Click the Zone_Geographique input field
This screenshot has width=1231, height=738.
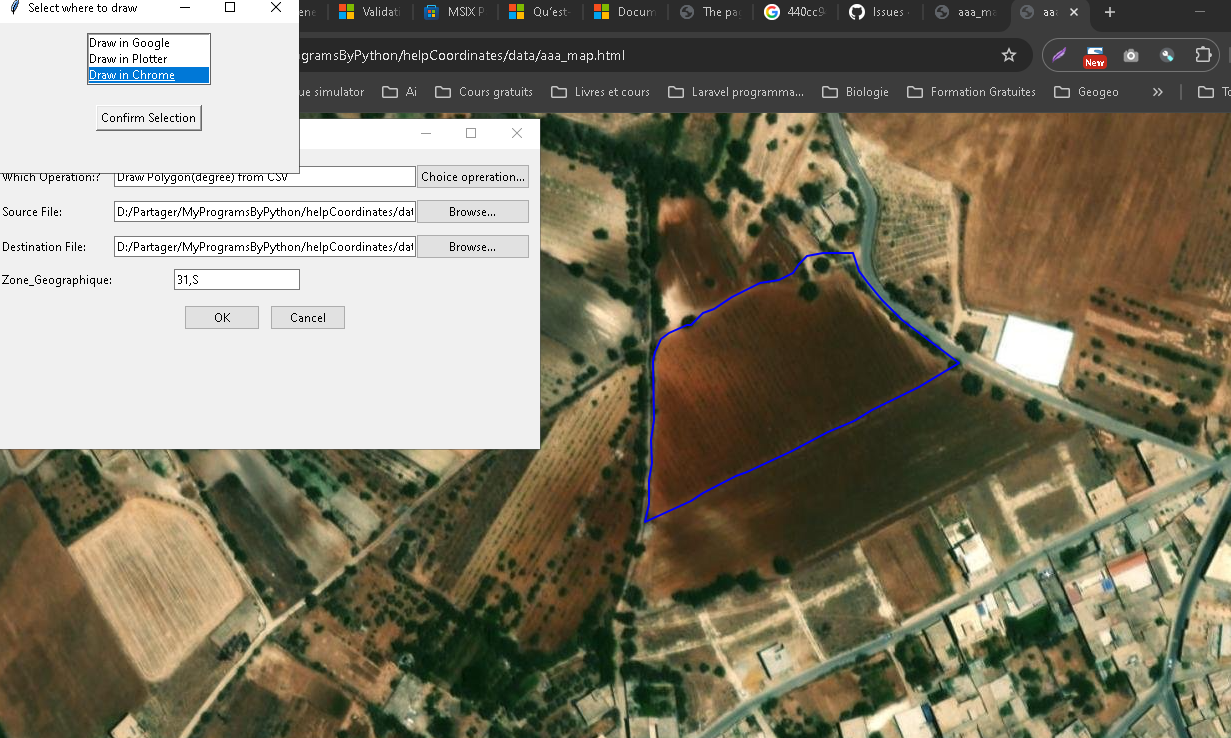pos(237,280)
